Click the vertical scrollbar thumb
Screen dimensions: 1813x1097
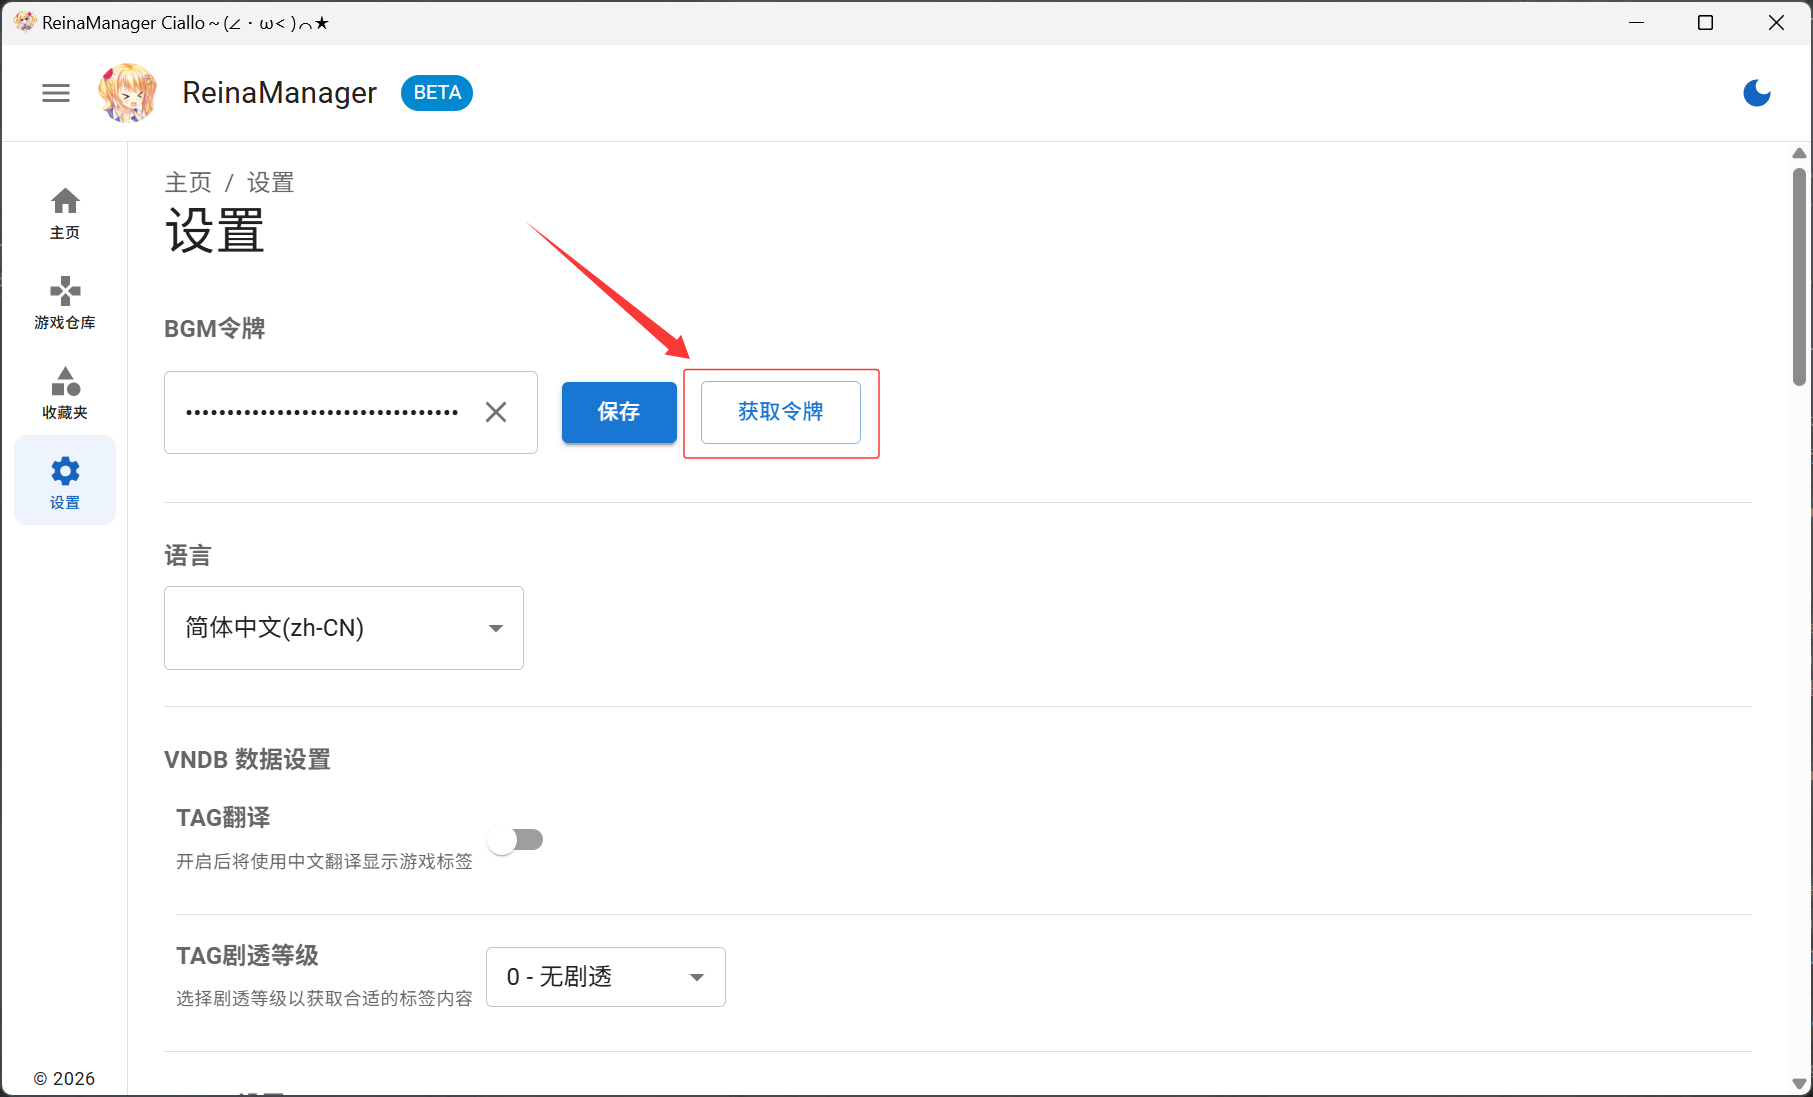pyautogui.click(x=1799, y=275)
